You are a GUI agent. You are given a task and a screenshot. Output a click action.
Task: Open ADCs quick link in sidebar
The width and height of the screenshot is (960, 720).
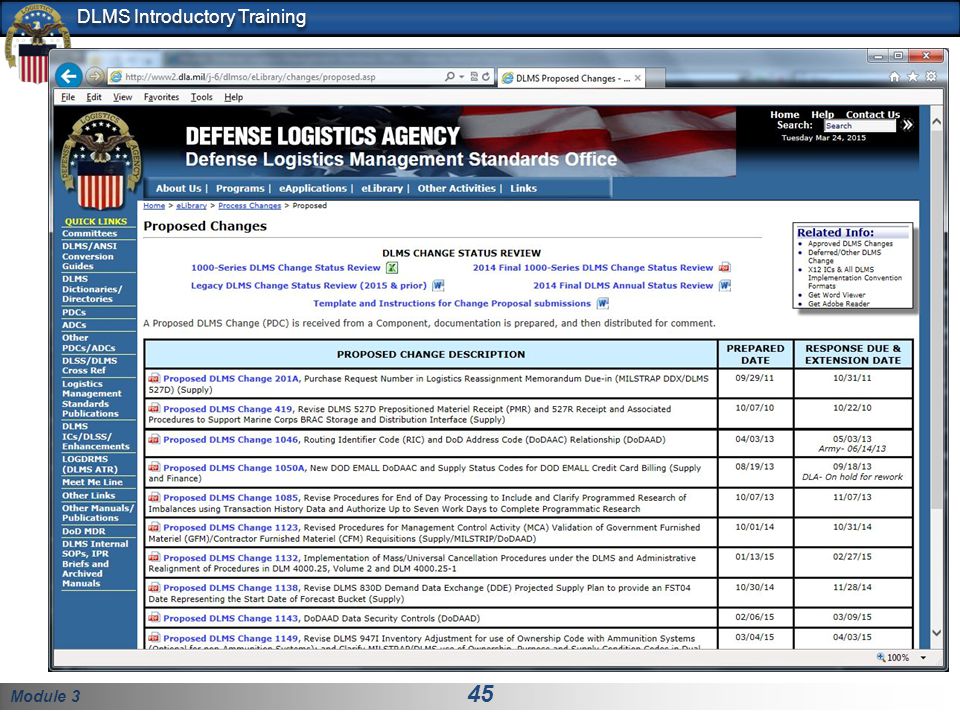click(74, 325)
